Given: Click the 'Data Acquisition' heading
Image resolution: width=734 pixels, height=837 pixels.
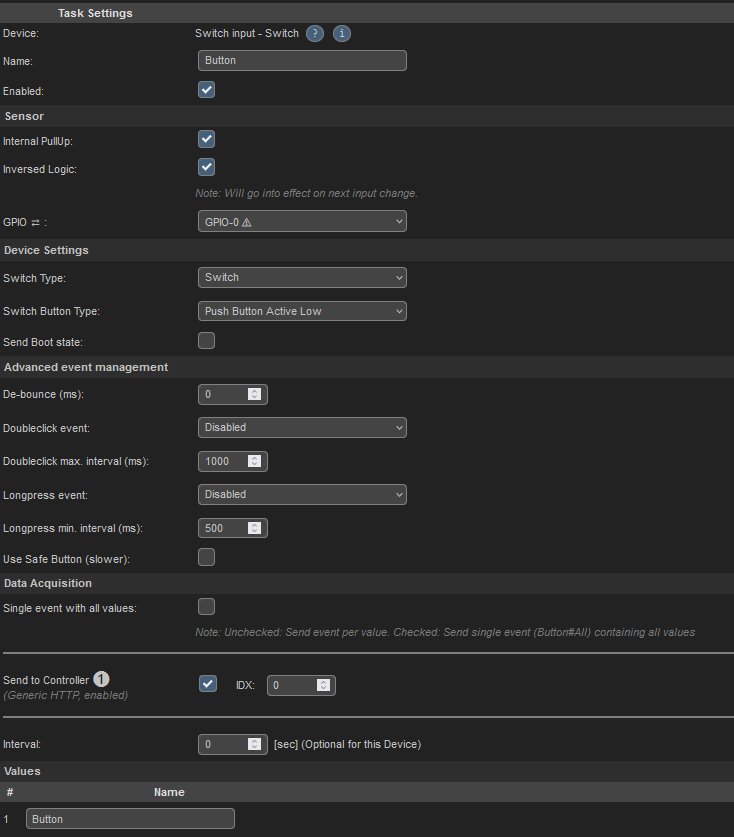Looking at the screenshot, I should coord(48,583).
